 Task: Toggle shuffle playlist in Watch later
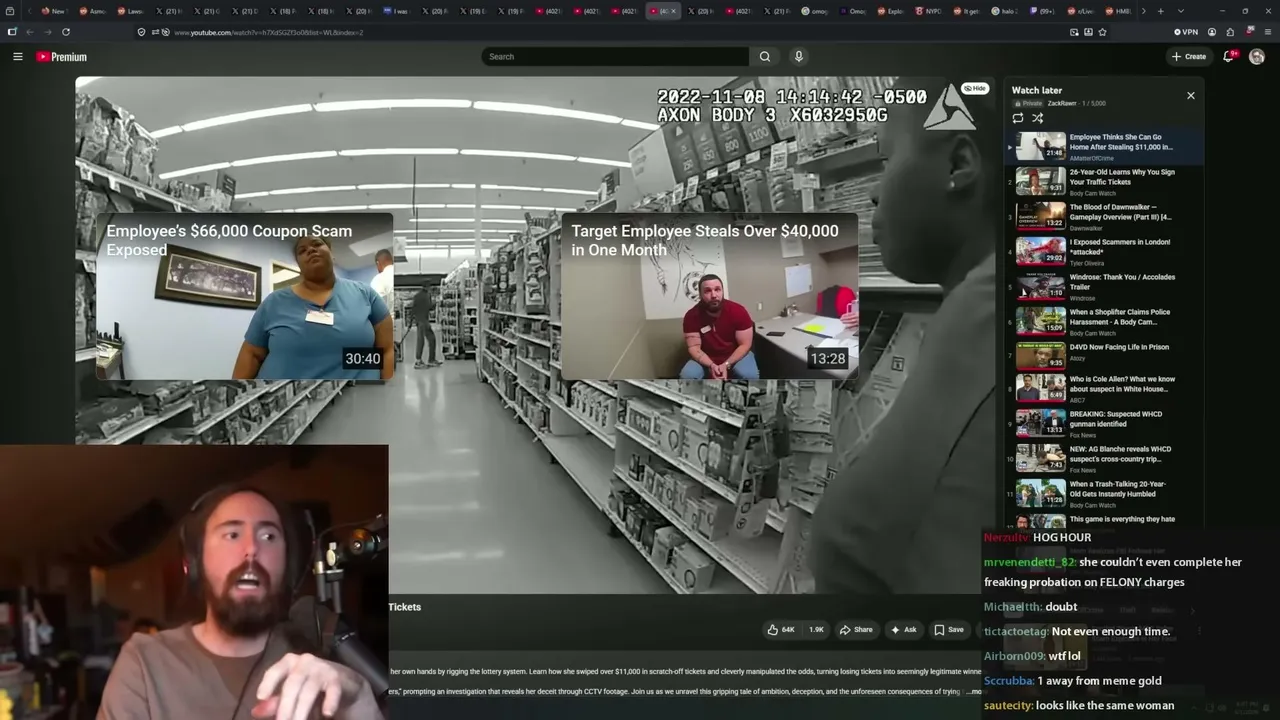(x=1038, y=118)
